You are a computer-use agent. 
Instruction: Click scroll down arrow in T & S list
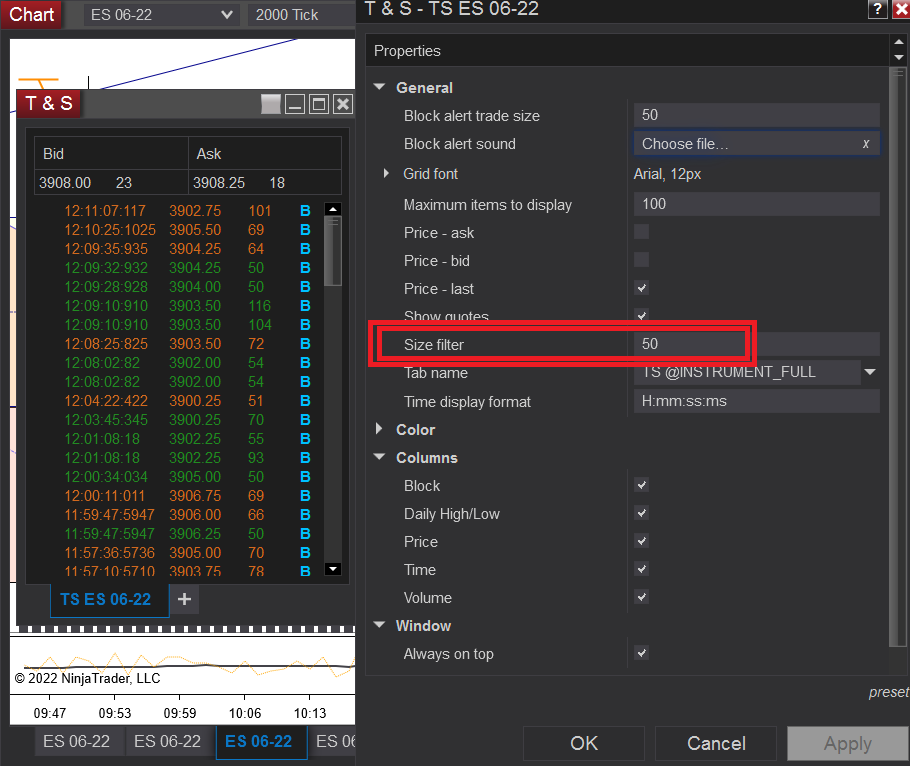tap(333, 569)
